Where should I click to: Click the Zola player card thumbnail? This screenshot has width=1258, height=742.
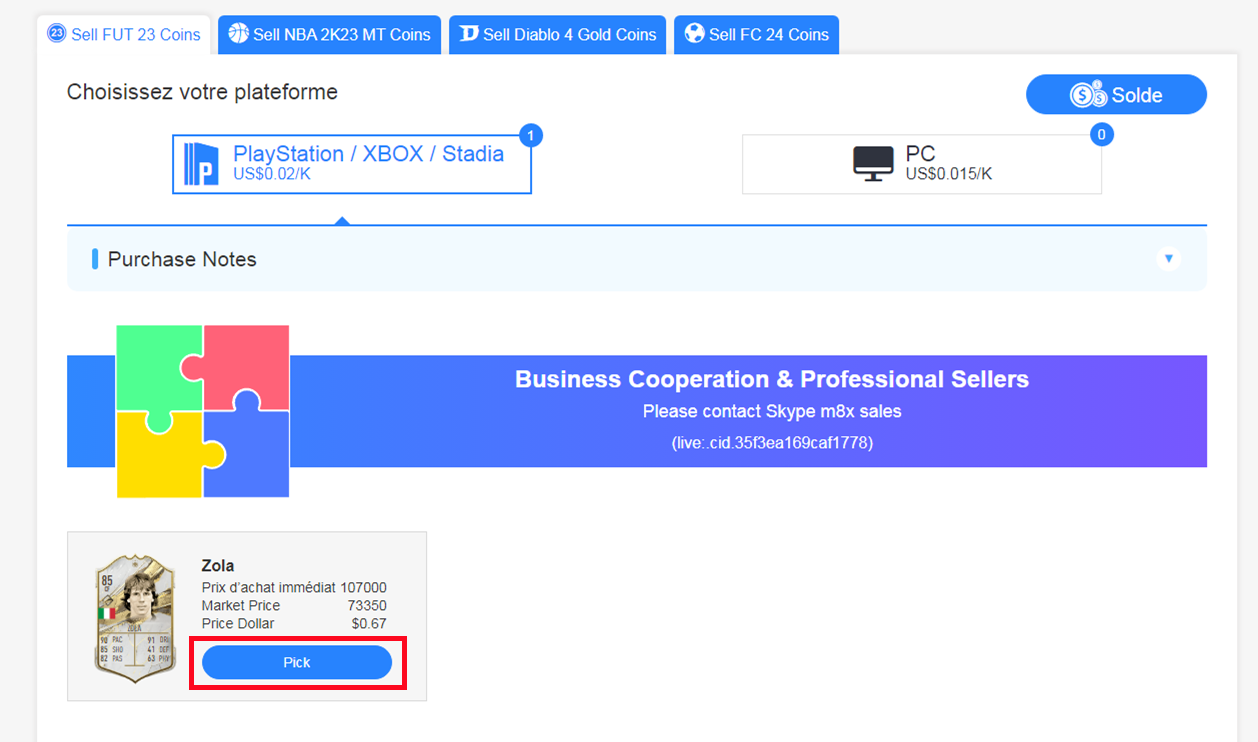coord(136,619)
